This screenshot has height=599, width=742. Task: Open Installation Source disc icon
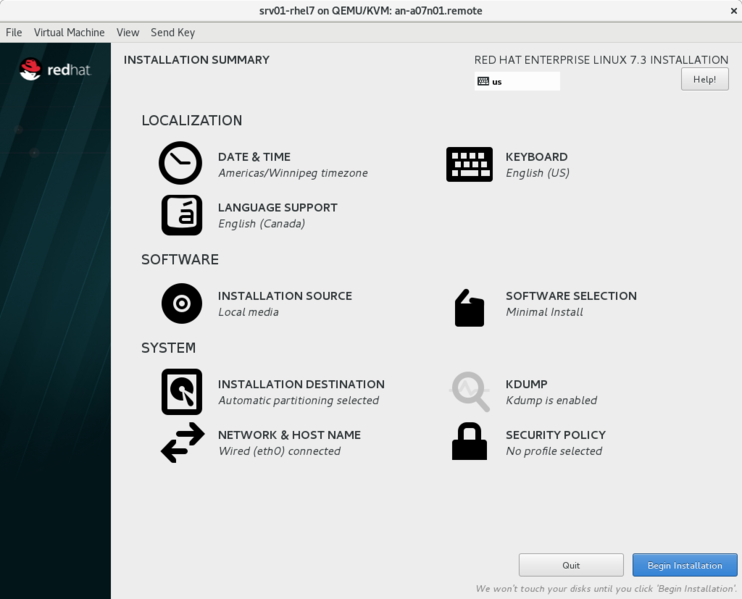pos(181,303)
